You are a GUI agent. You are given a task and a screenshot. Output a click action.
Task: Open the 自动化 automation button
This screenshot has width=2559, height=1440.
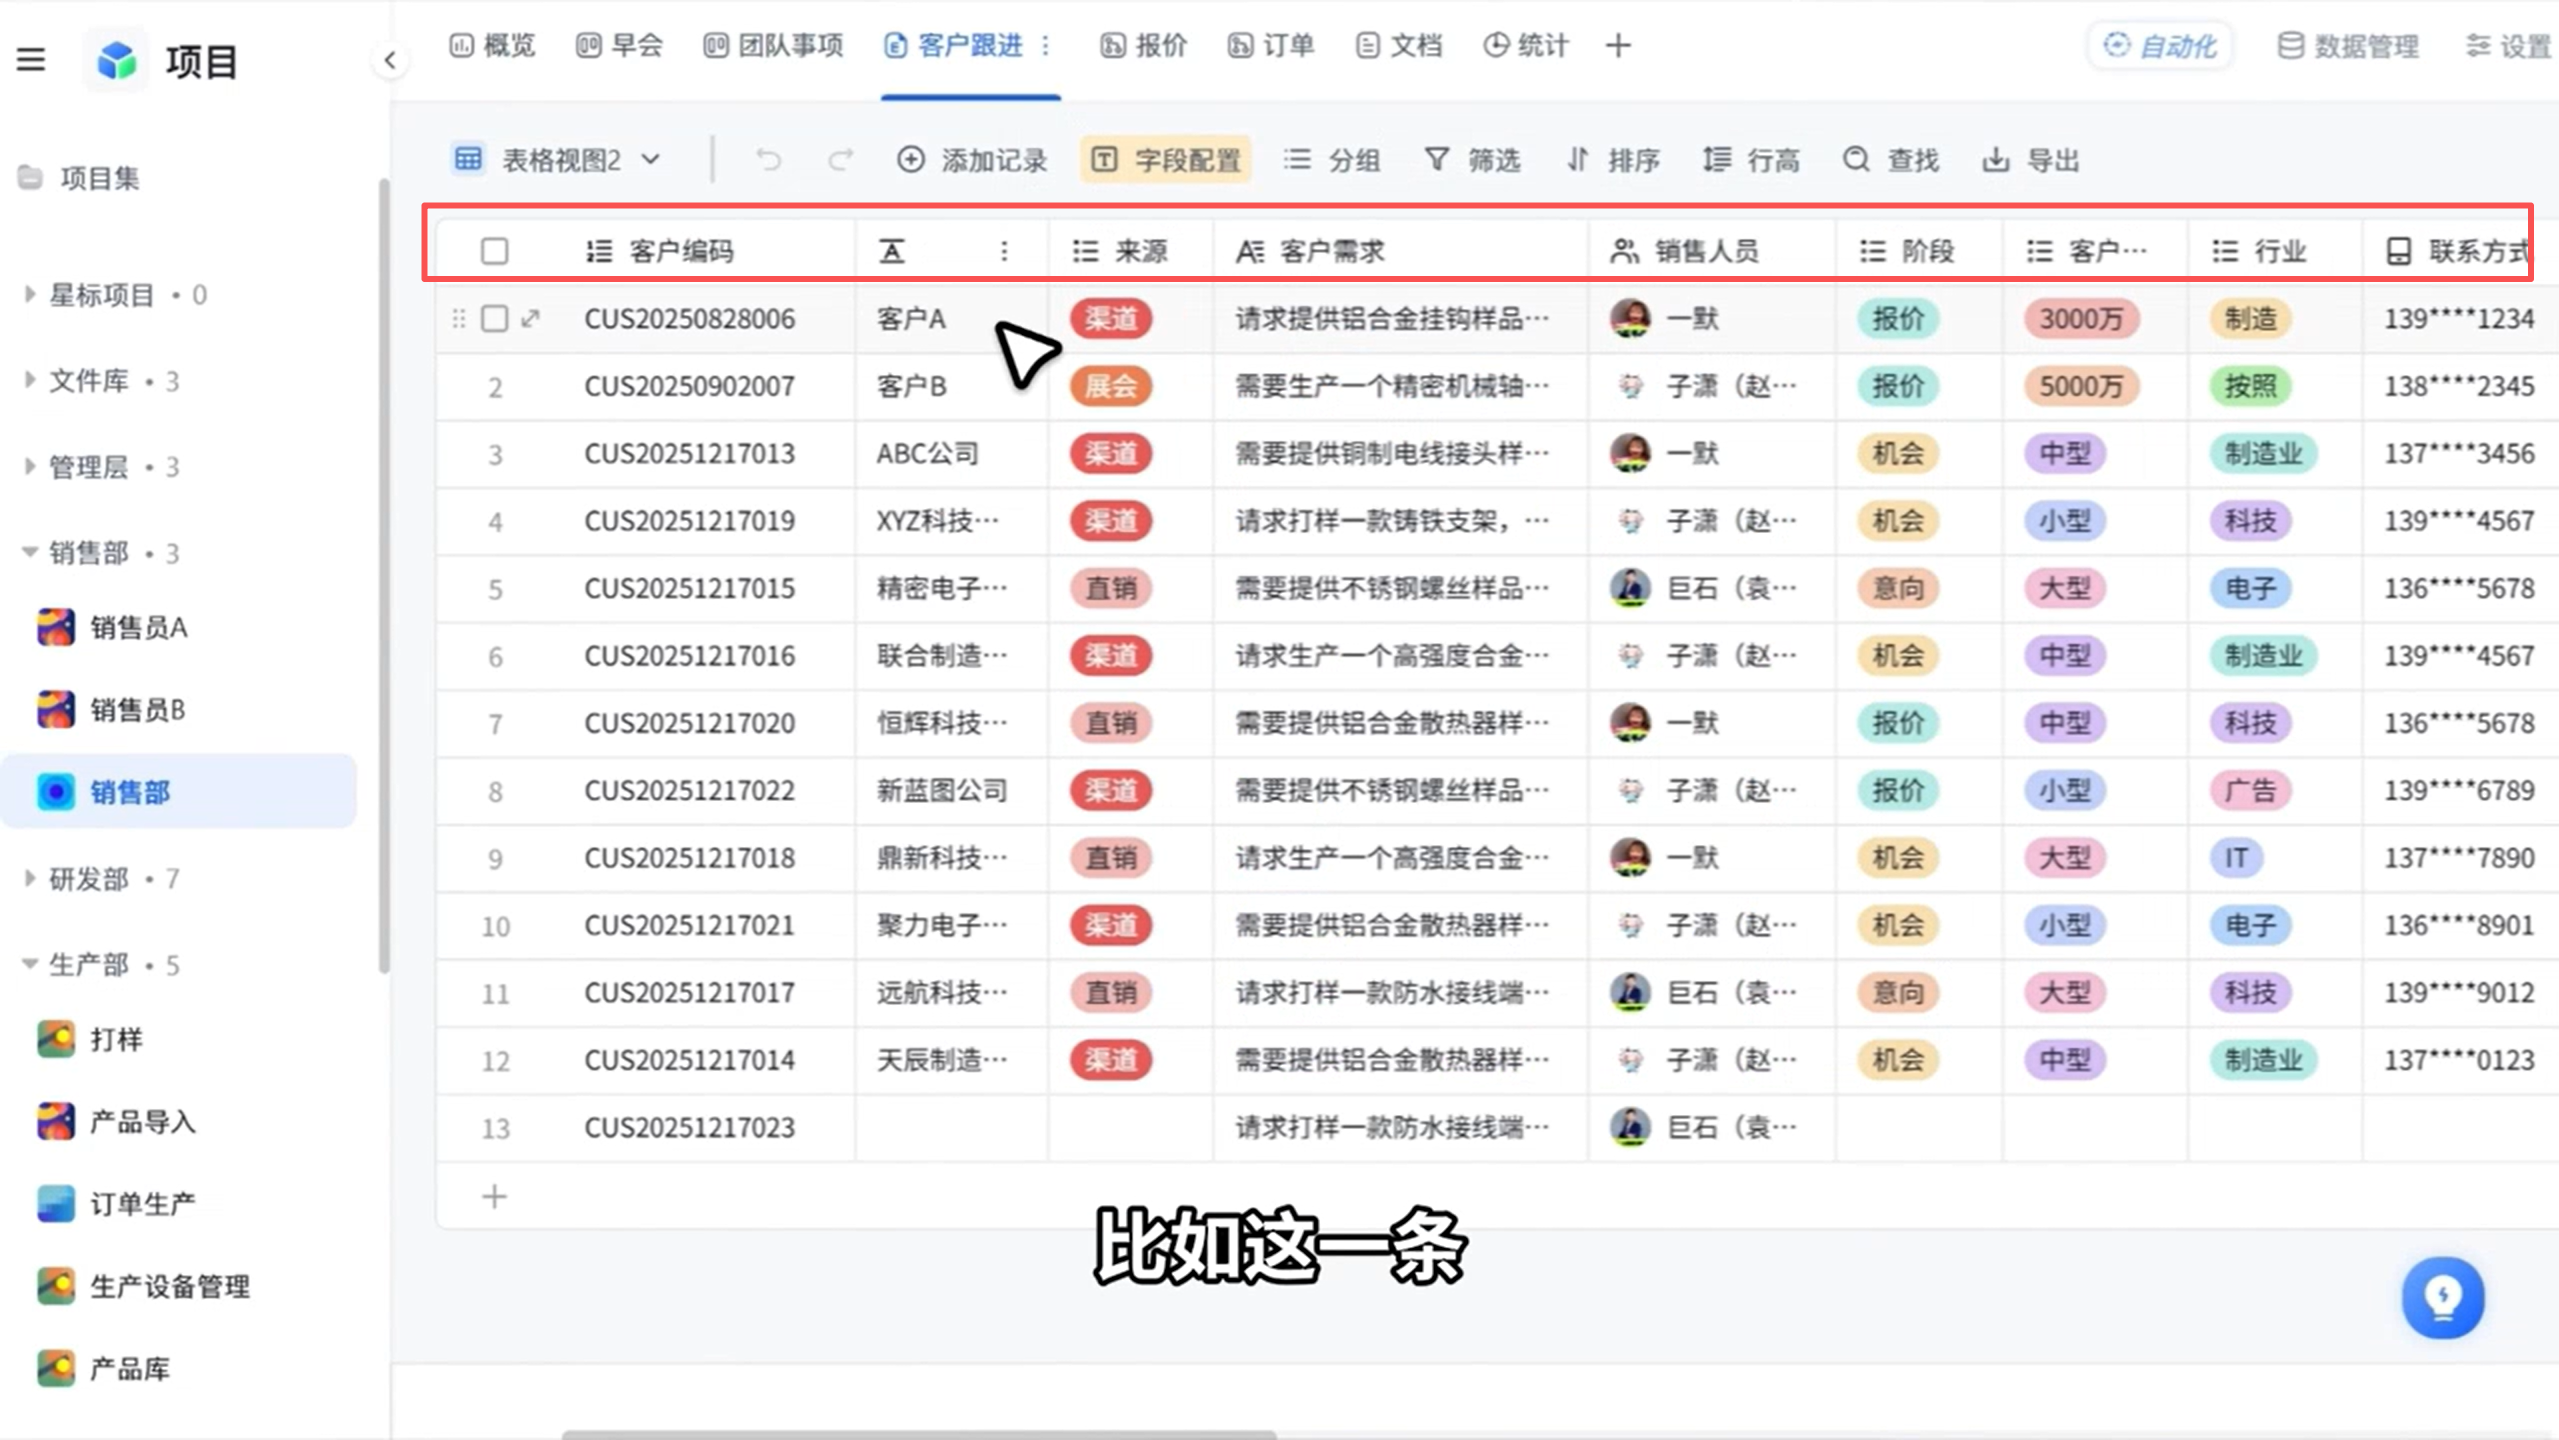coord(2160,46)
